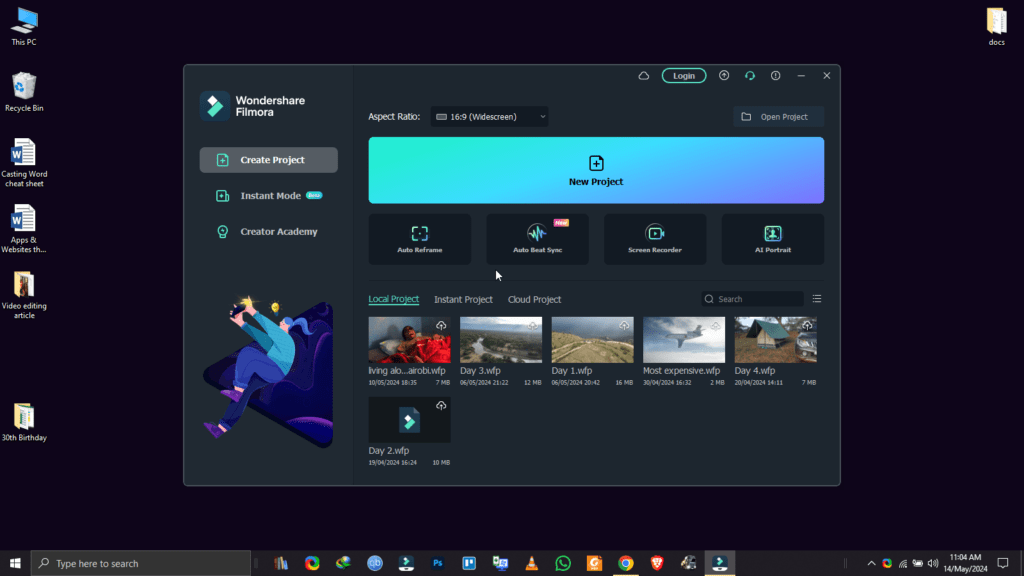
Task: Open the Windows Start menu
Action: click(x=15, y=563)
